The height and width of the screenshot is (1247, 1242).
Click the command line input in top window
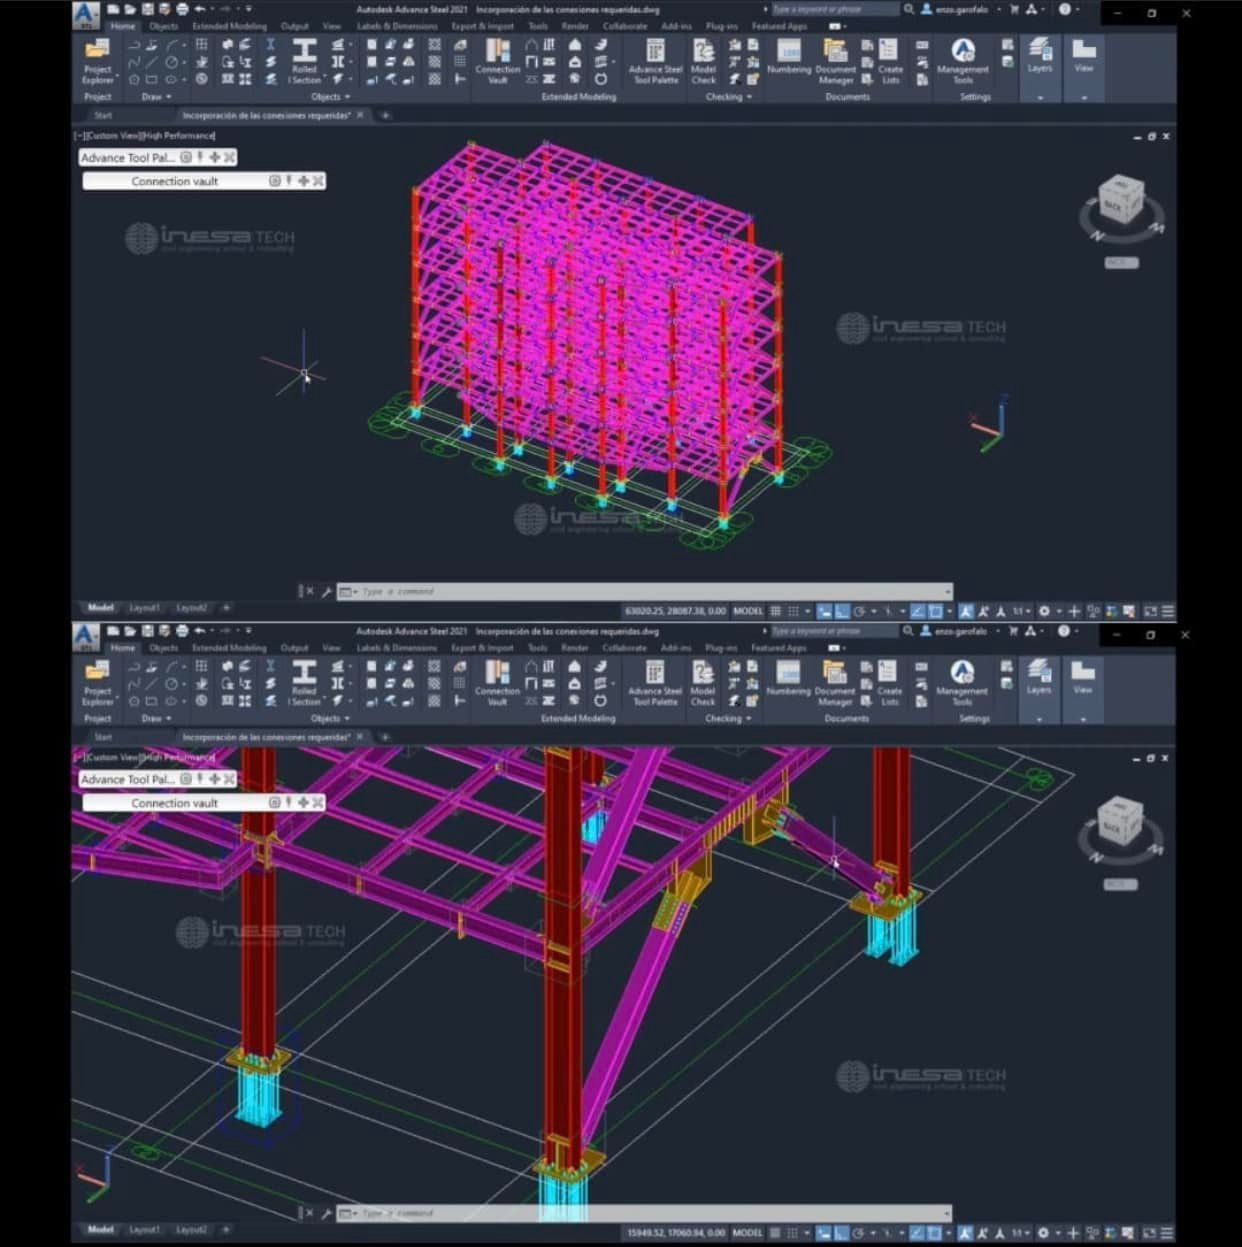tap(645, 591)
